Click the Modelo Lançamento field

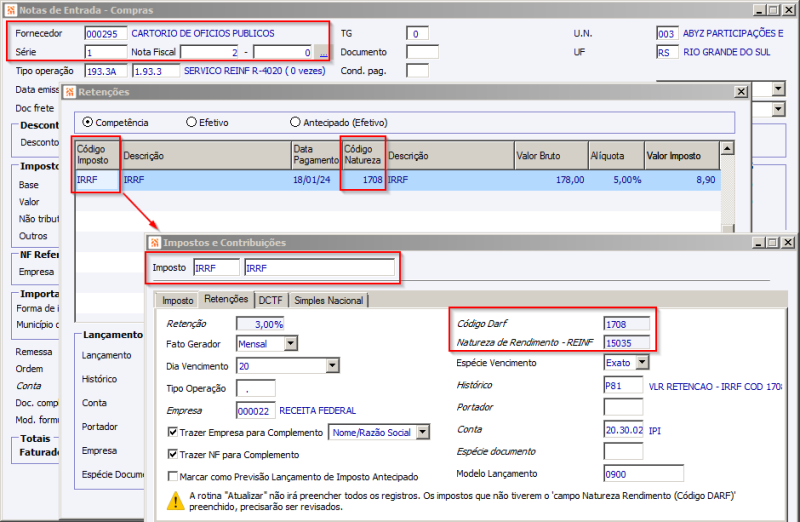(x=643, y=474)
